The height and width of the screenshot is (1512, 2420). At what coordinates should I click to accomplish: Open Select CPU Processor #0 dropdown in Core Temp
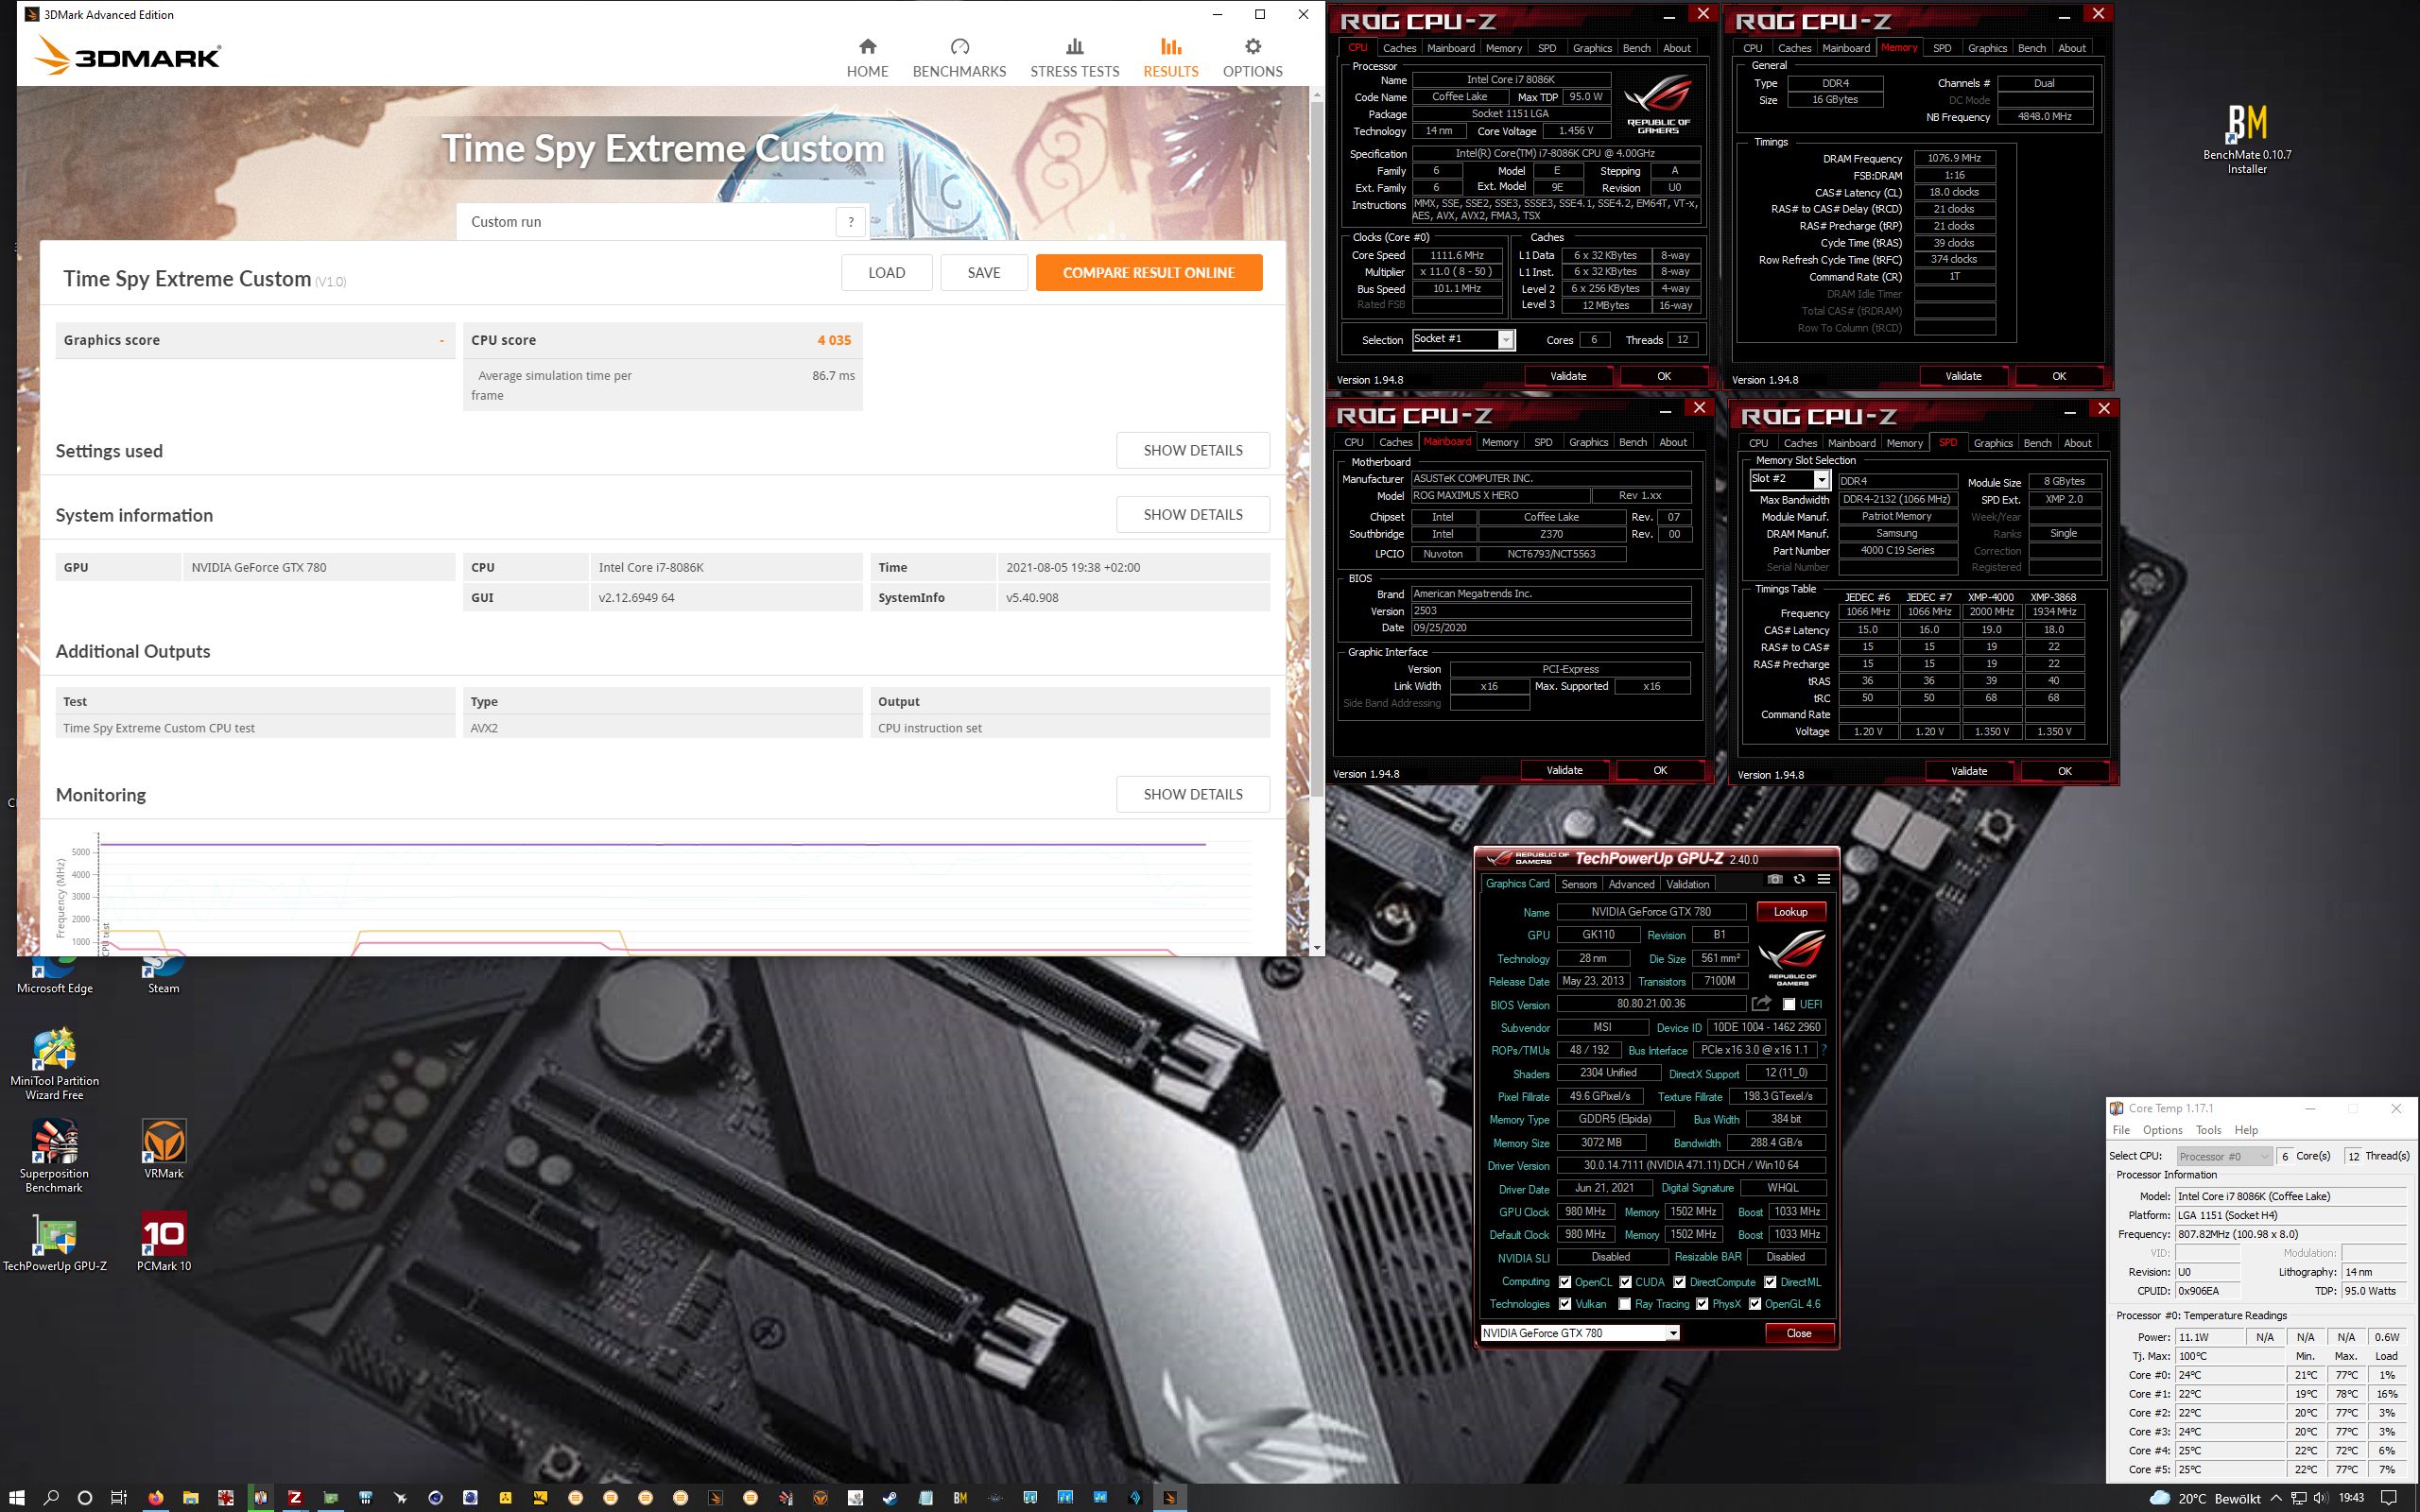2224,1156
